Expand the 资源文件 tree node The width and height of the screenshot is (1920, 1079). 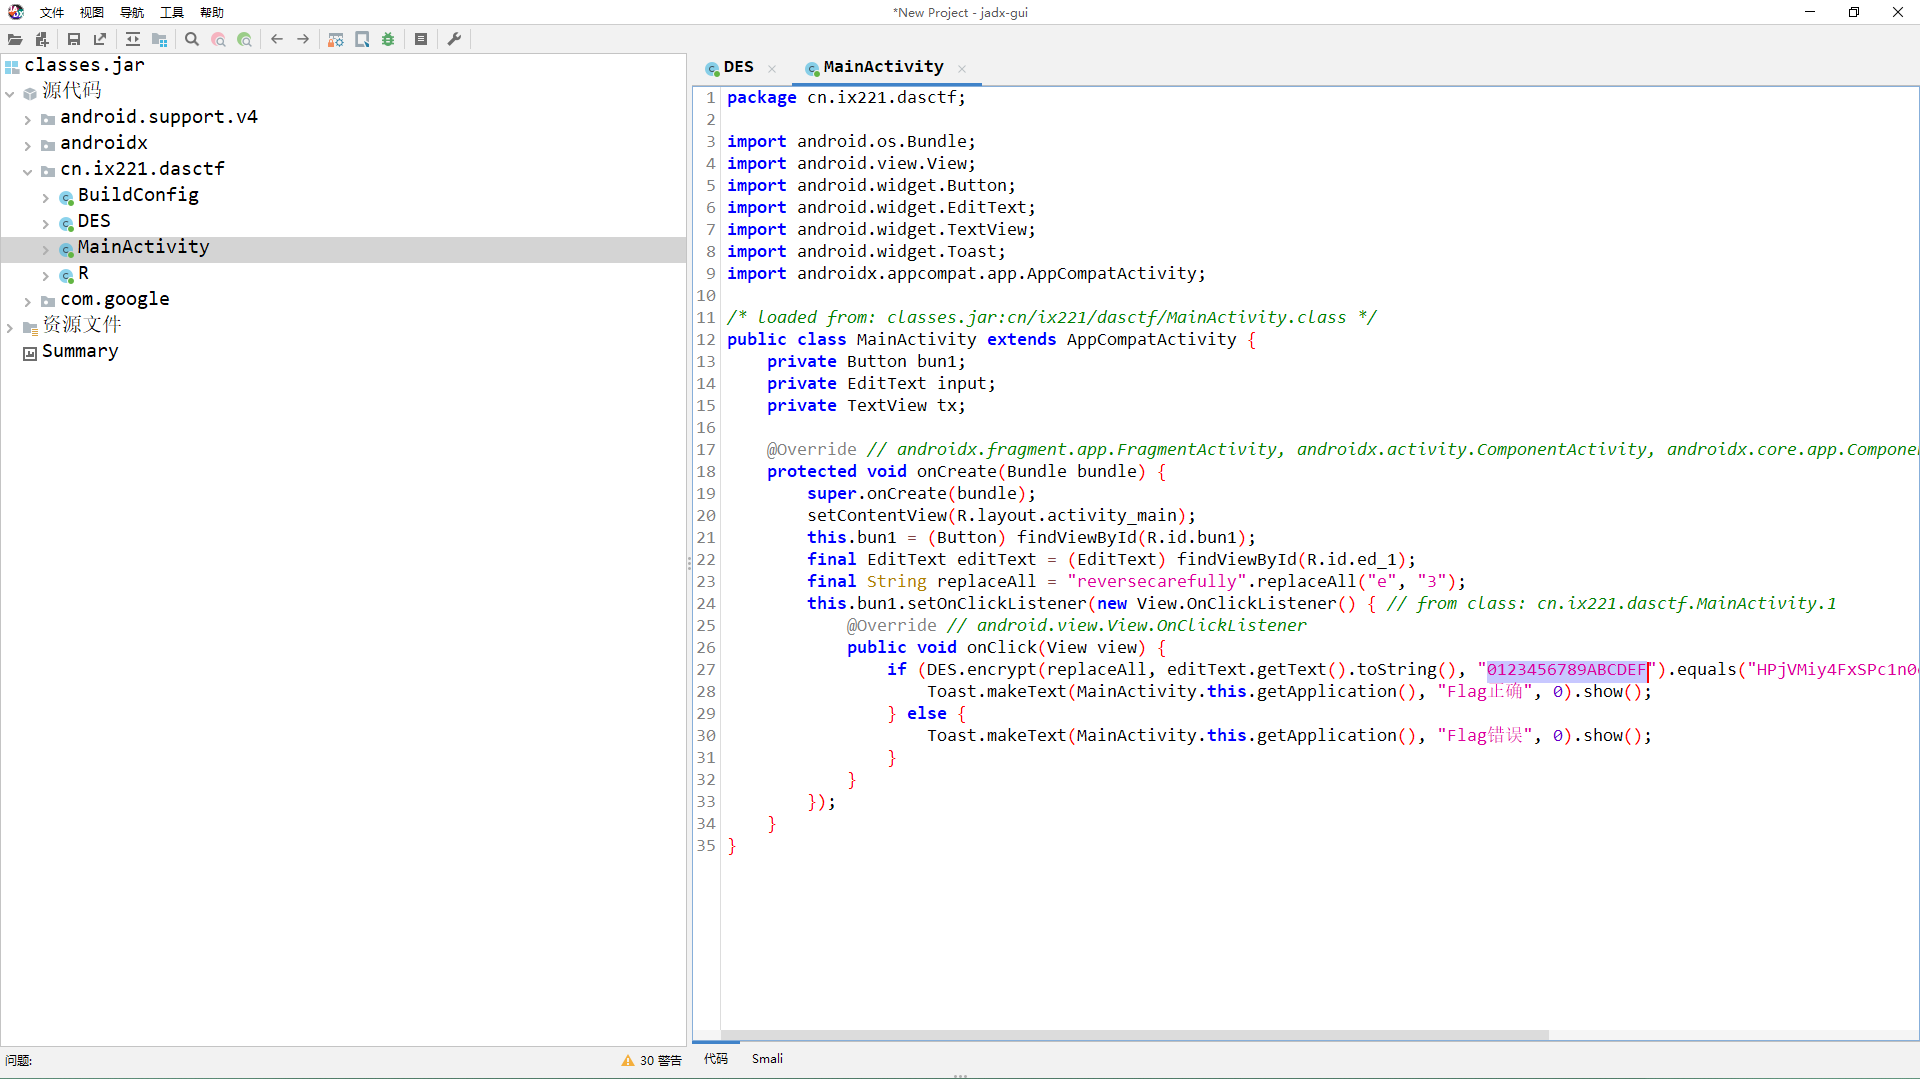pos(10,327)
